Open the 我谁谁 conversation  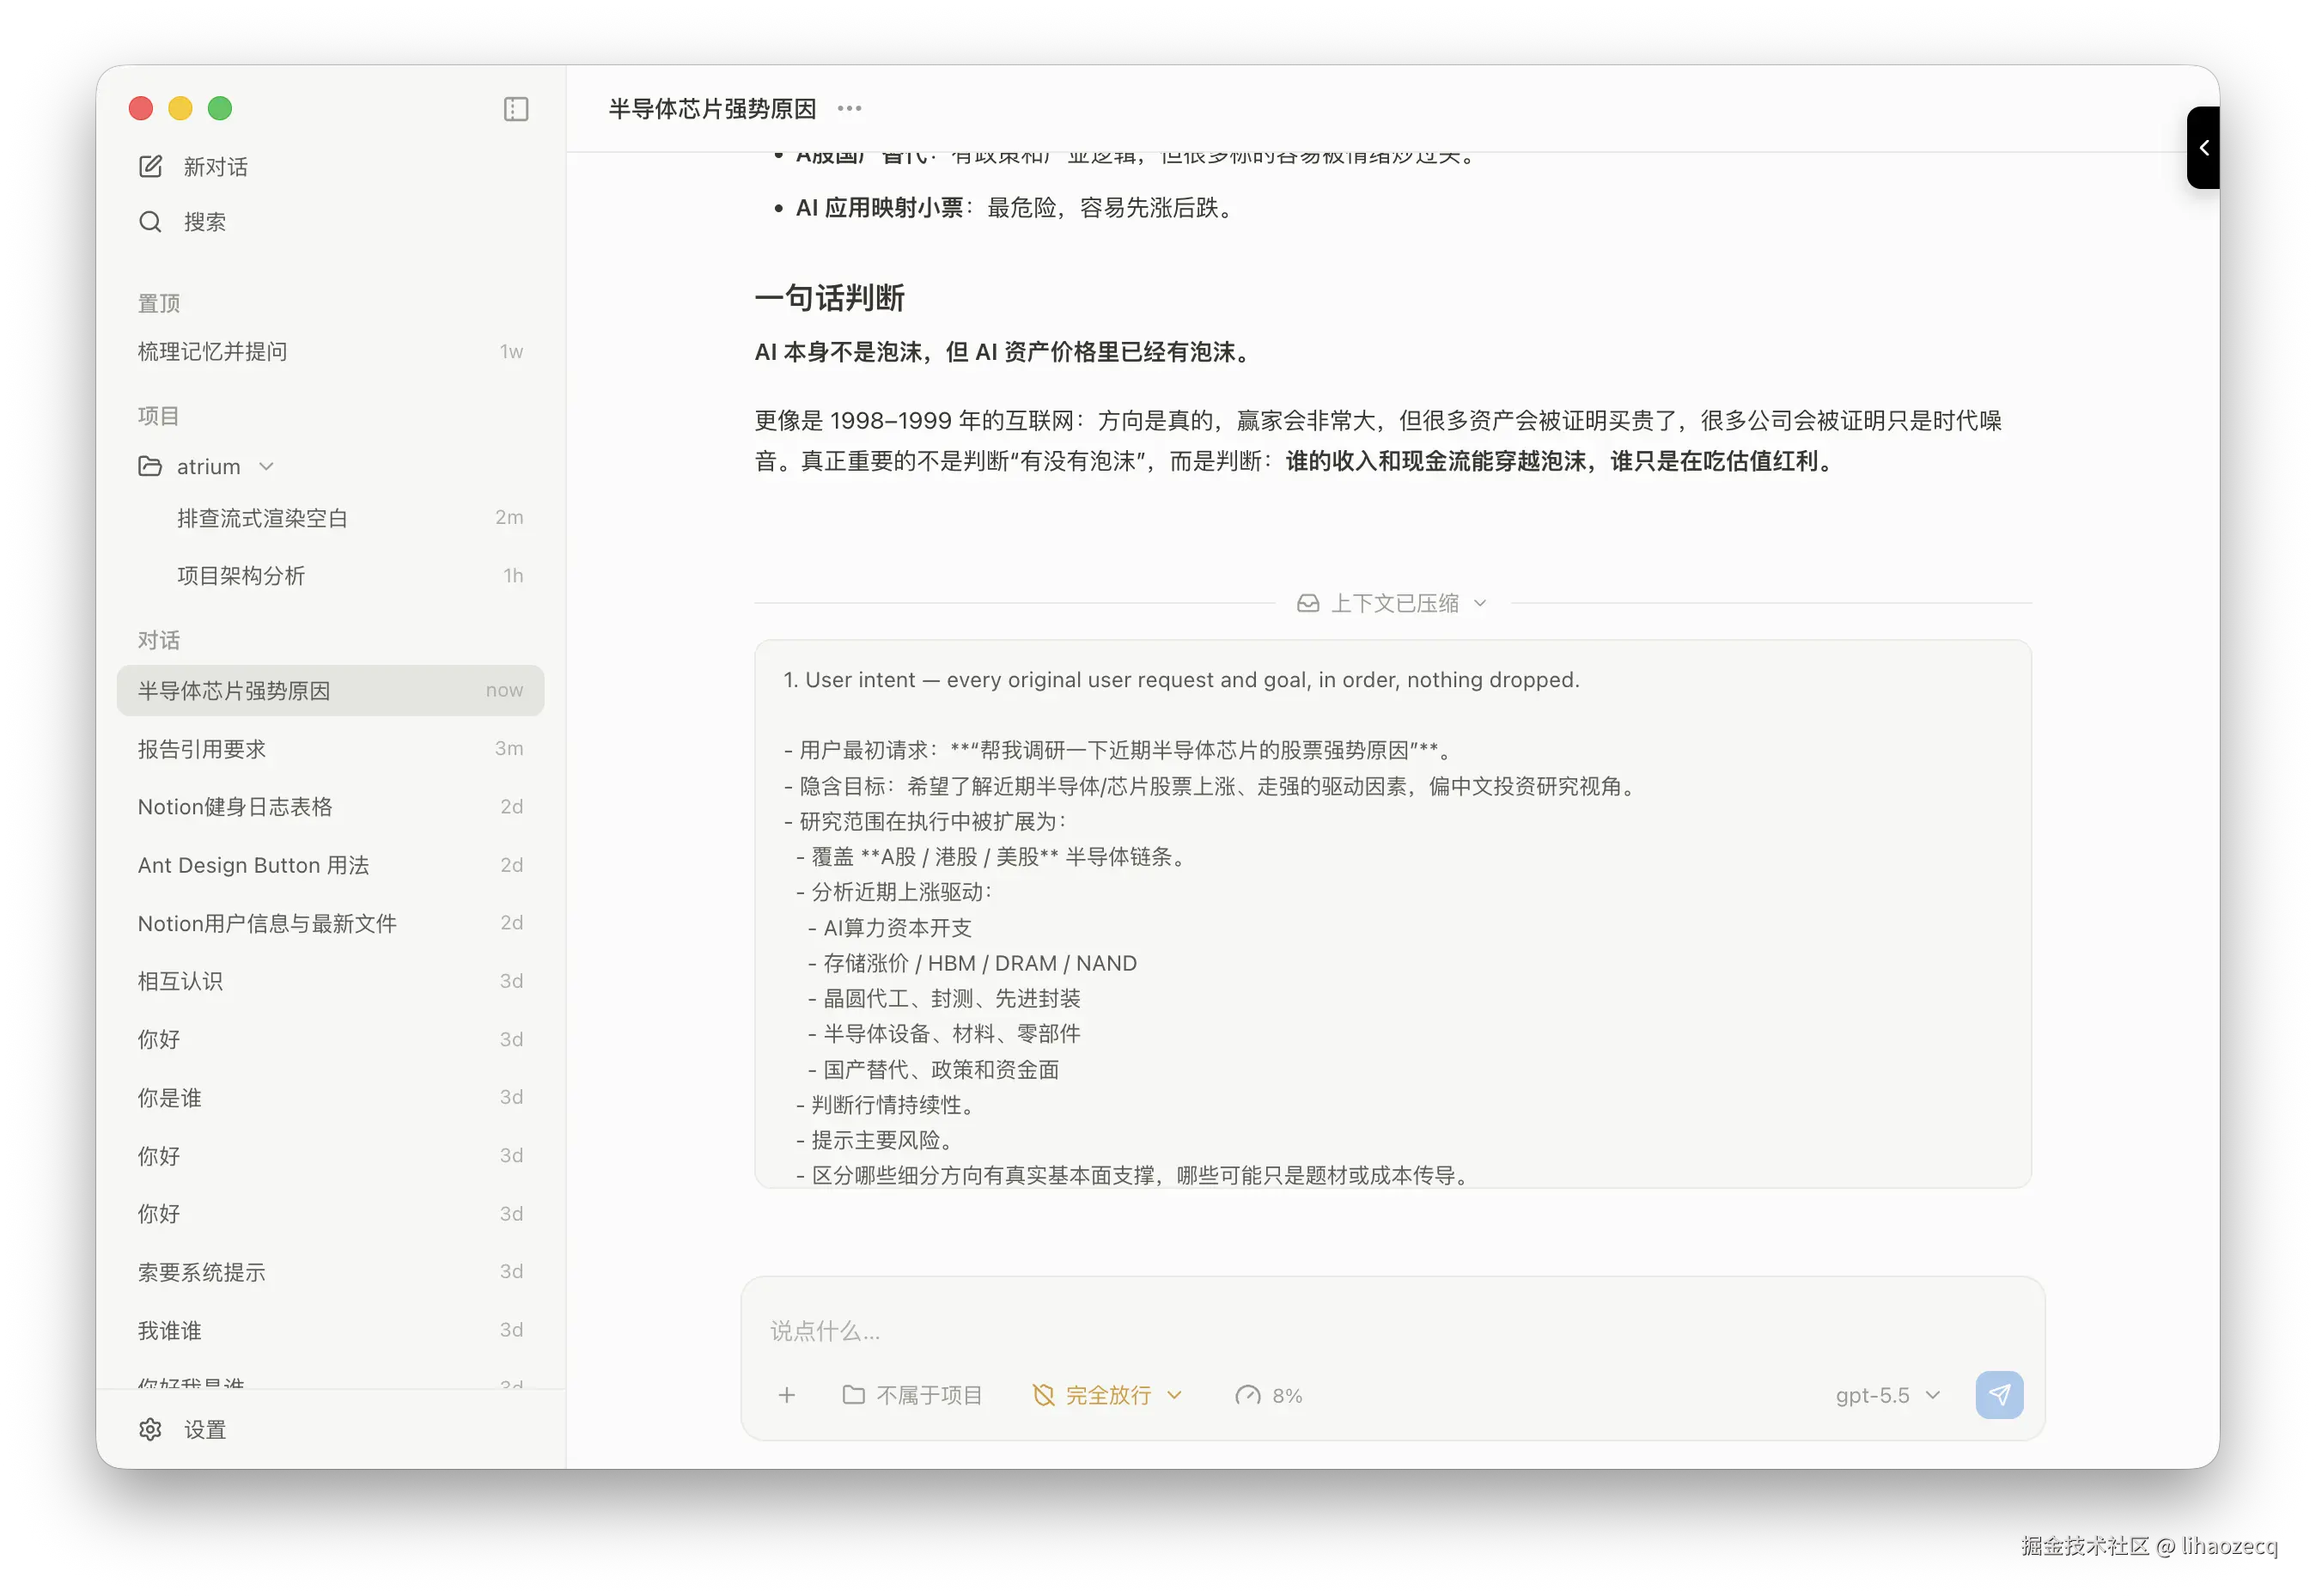[330, 1330]
